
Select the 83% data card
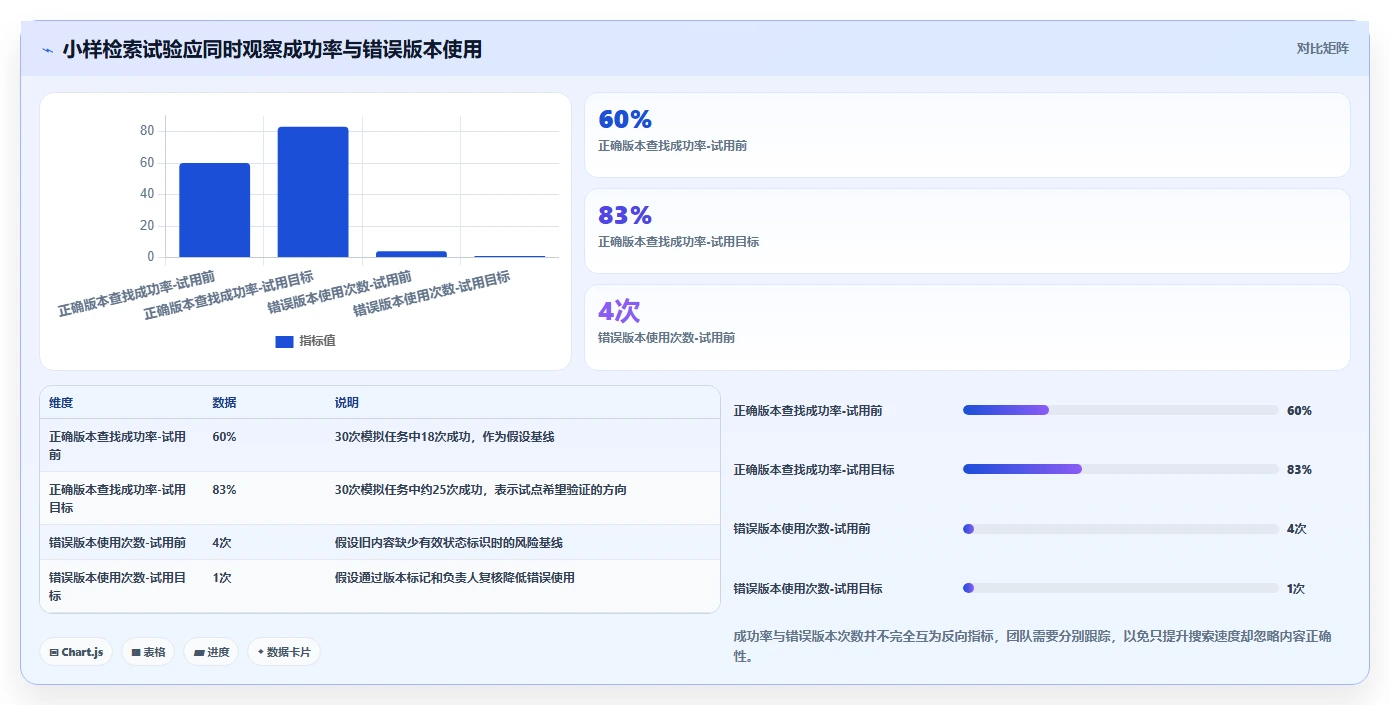[967, 231]
